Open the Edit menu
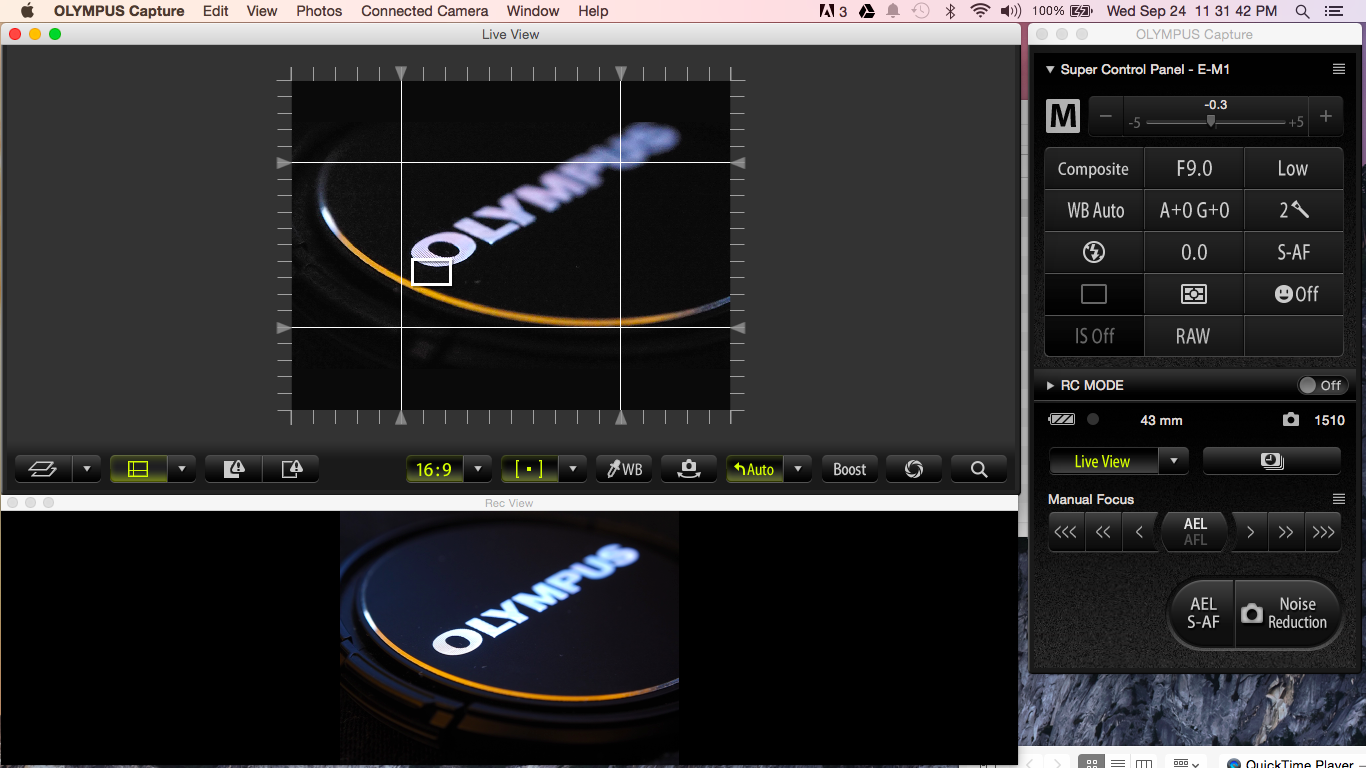1366x768 pixels. click(x=215, y=11)
